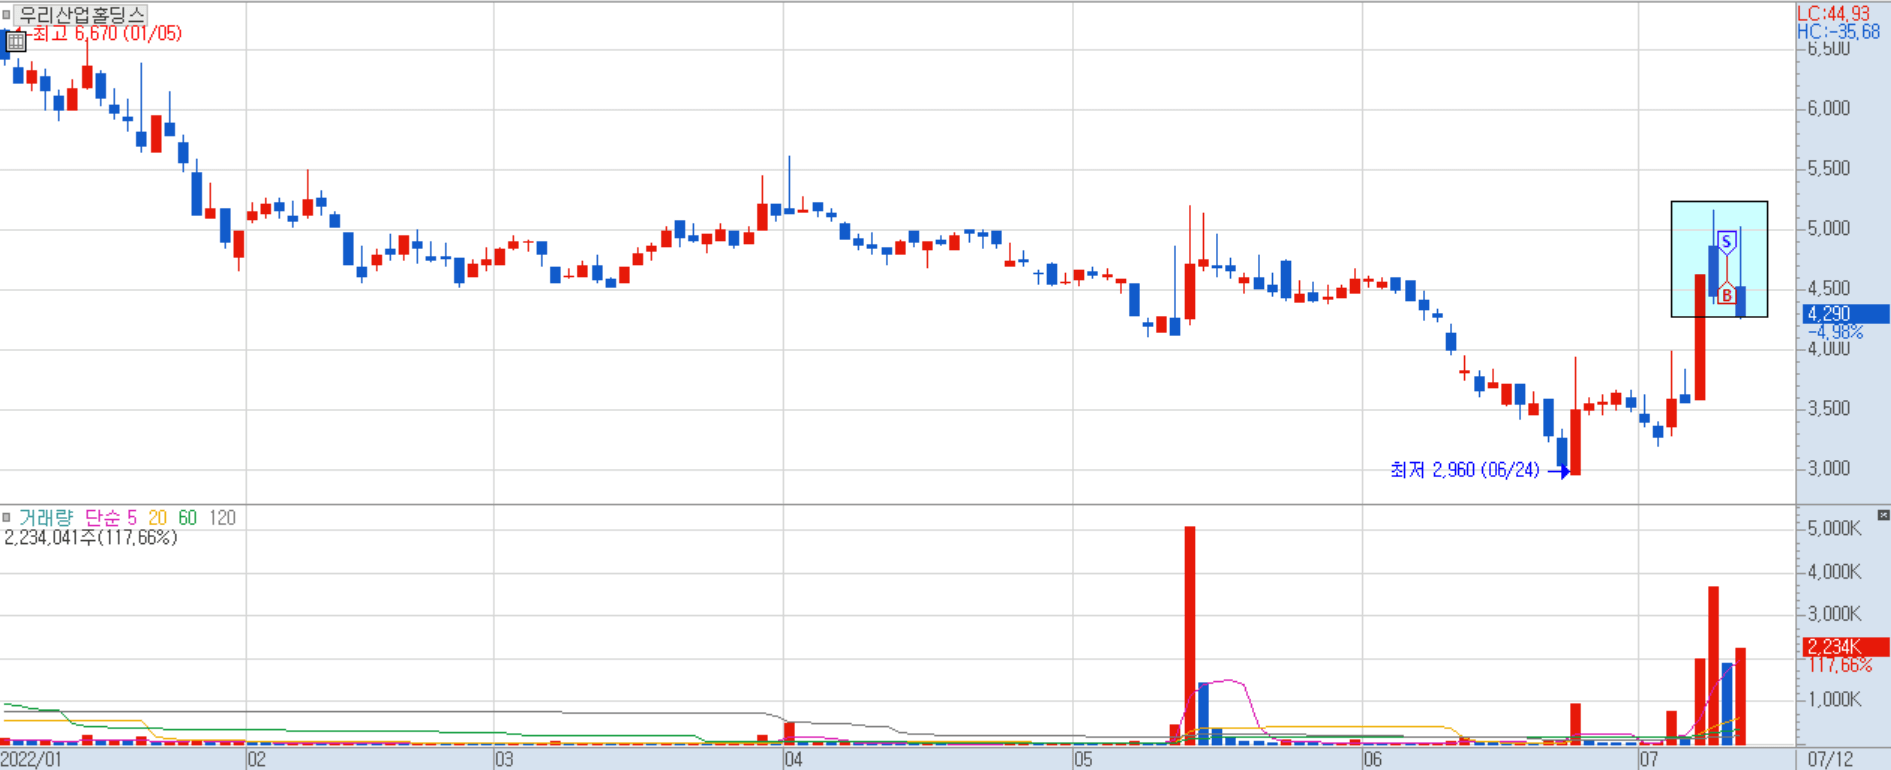Click the 02 month date axis label
This screenshot has width=1891, height=770.
tap(257, 759)
